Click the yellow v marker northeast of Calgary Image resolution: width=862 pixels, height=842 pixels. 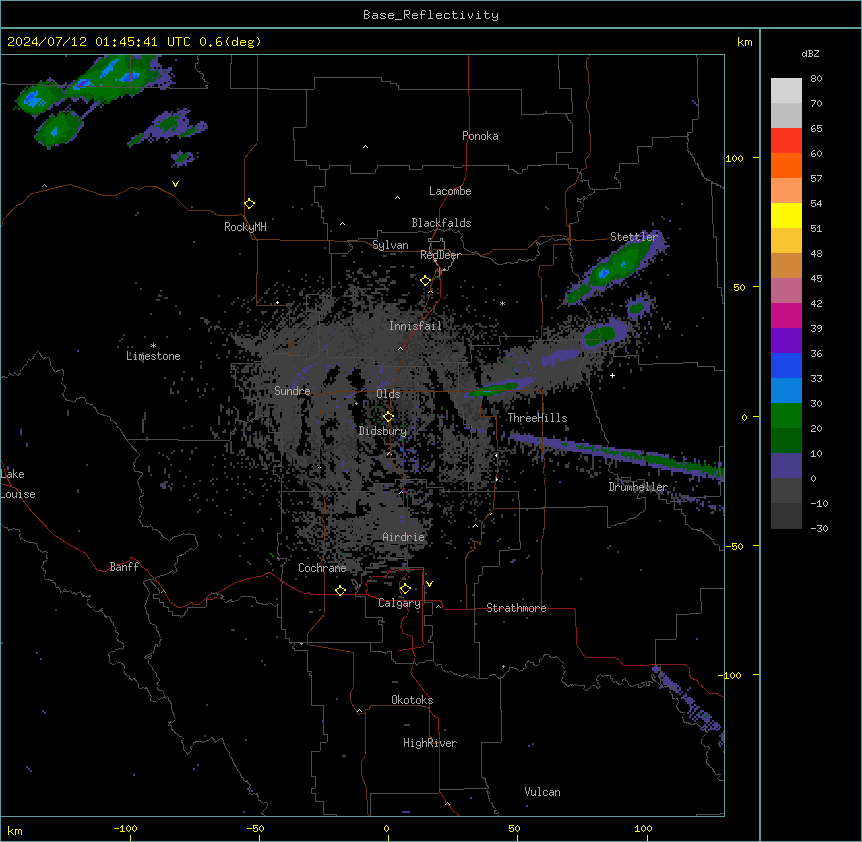tap(429, 584)
